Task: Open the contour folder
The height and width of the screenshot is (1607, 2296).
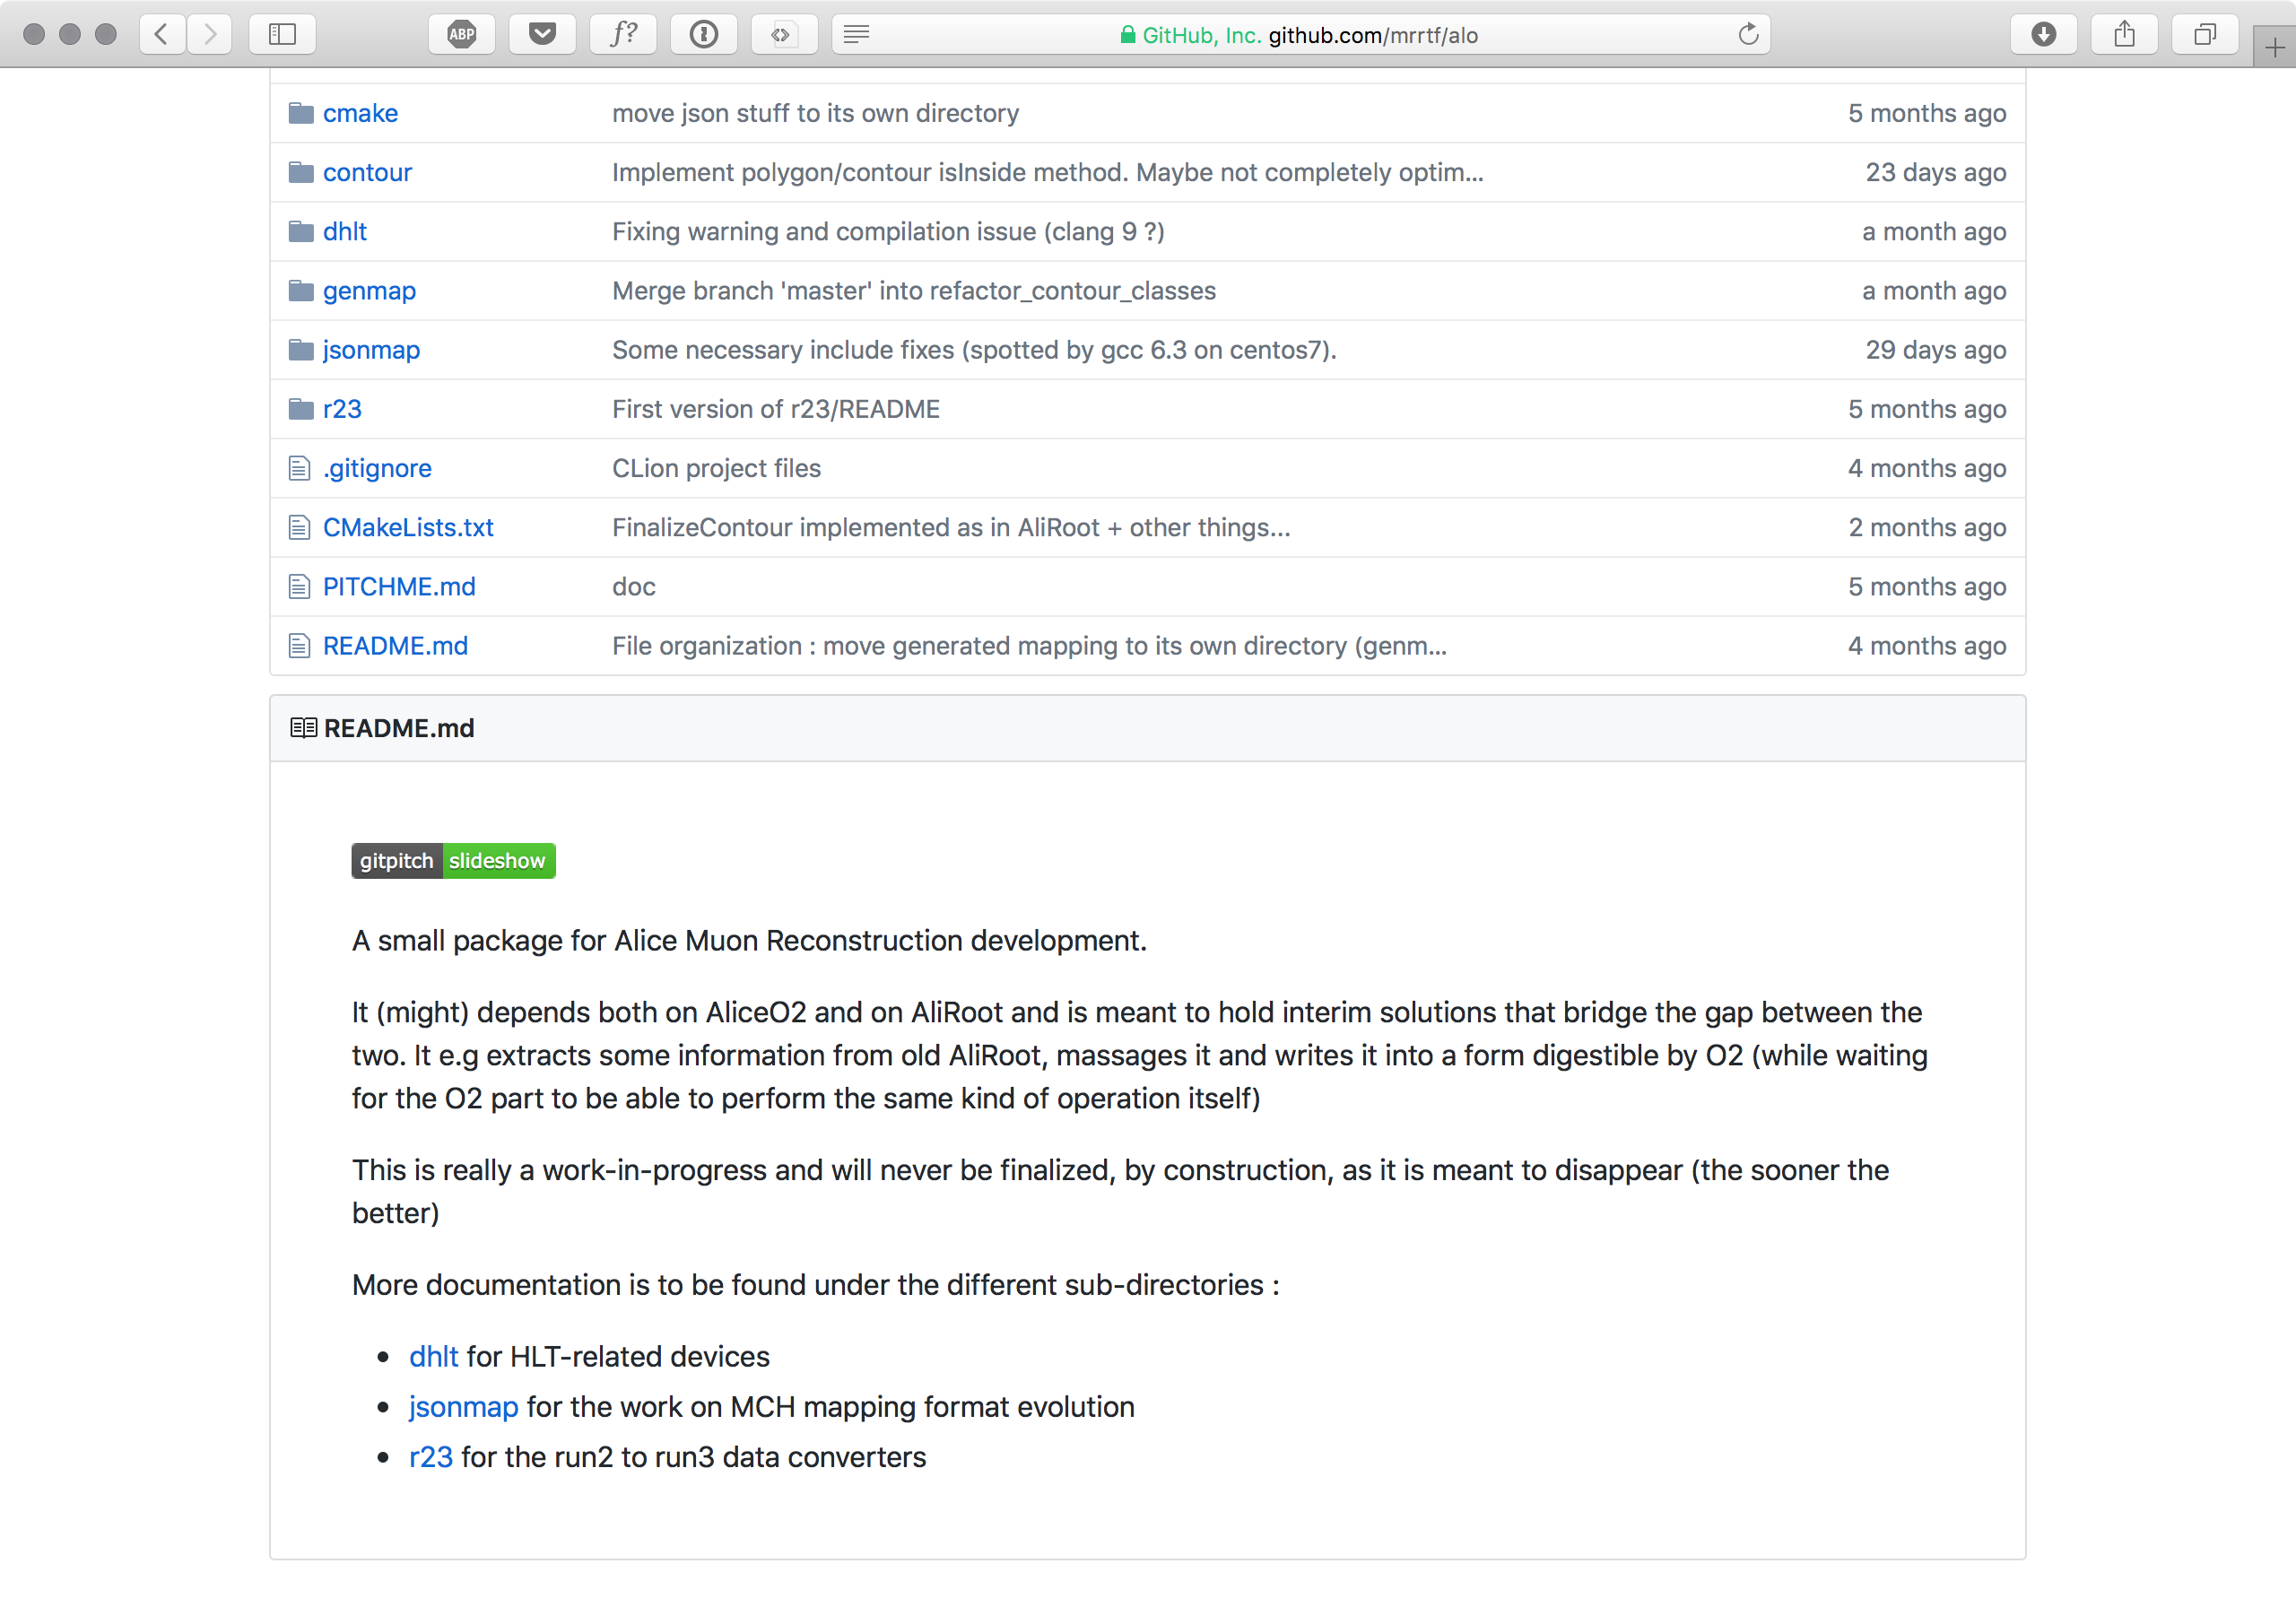Action: pos(367,172)
